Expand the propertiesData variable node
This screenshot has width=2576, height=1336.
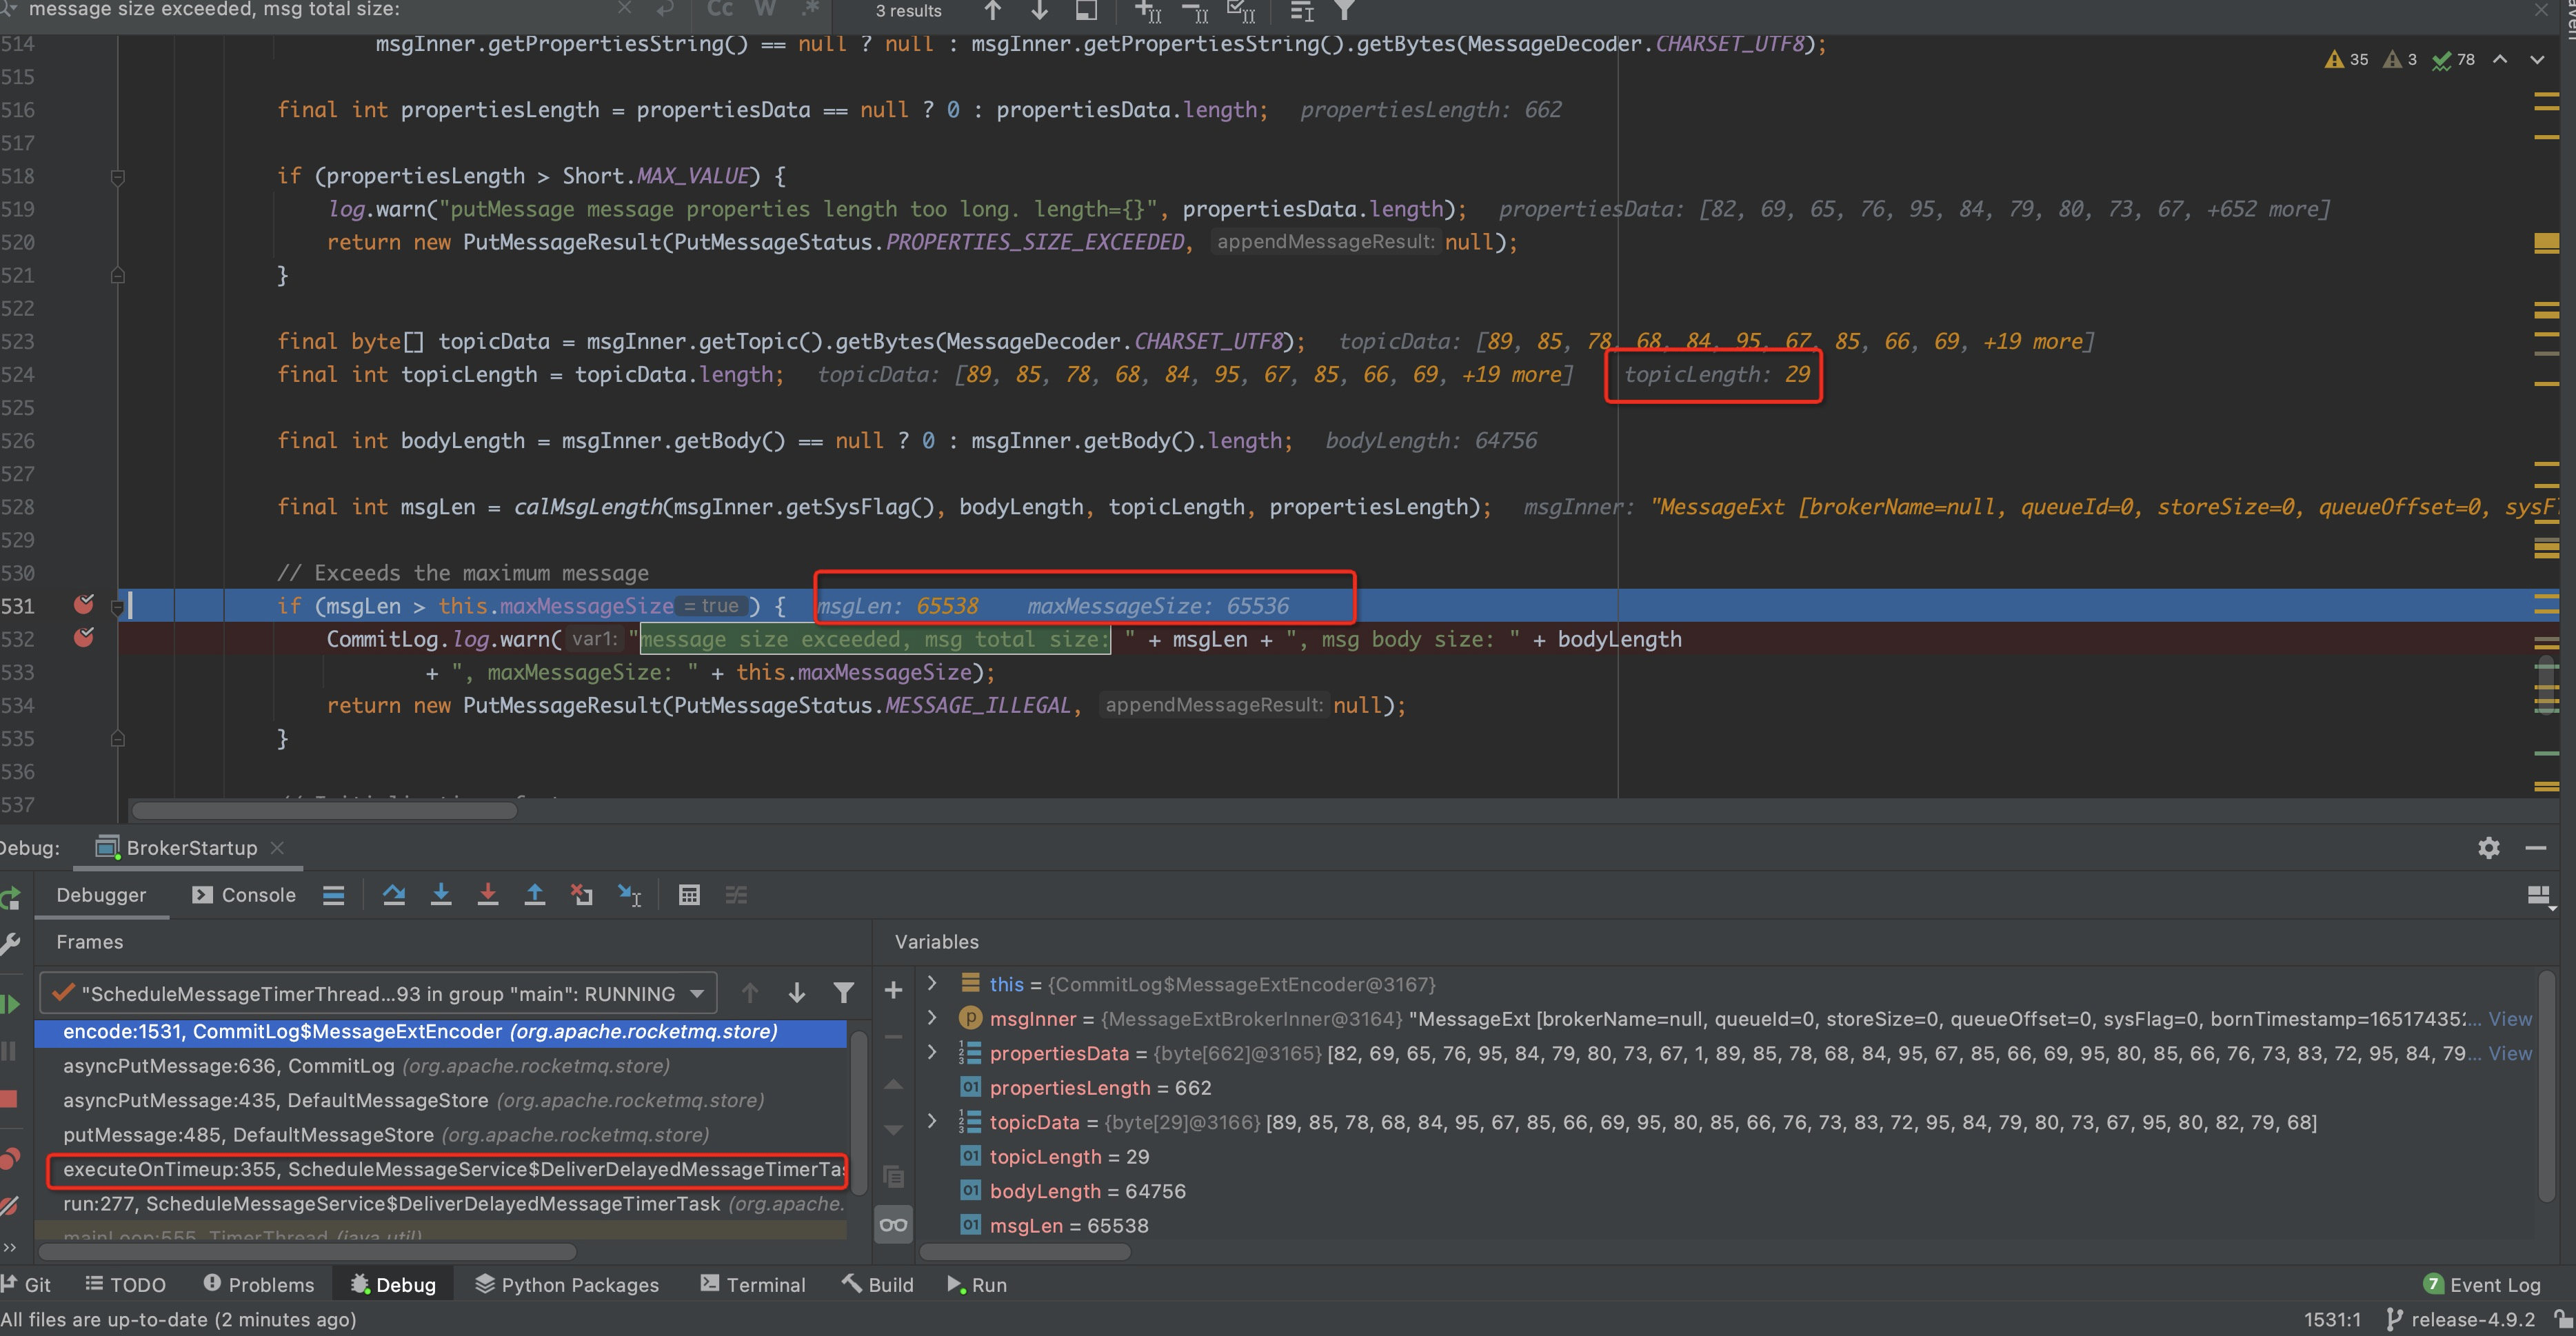coord(932,1053)
